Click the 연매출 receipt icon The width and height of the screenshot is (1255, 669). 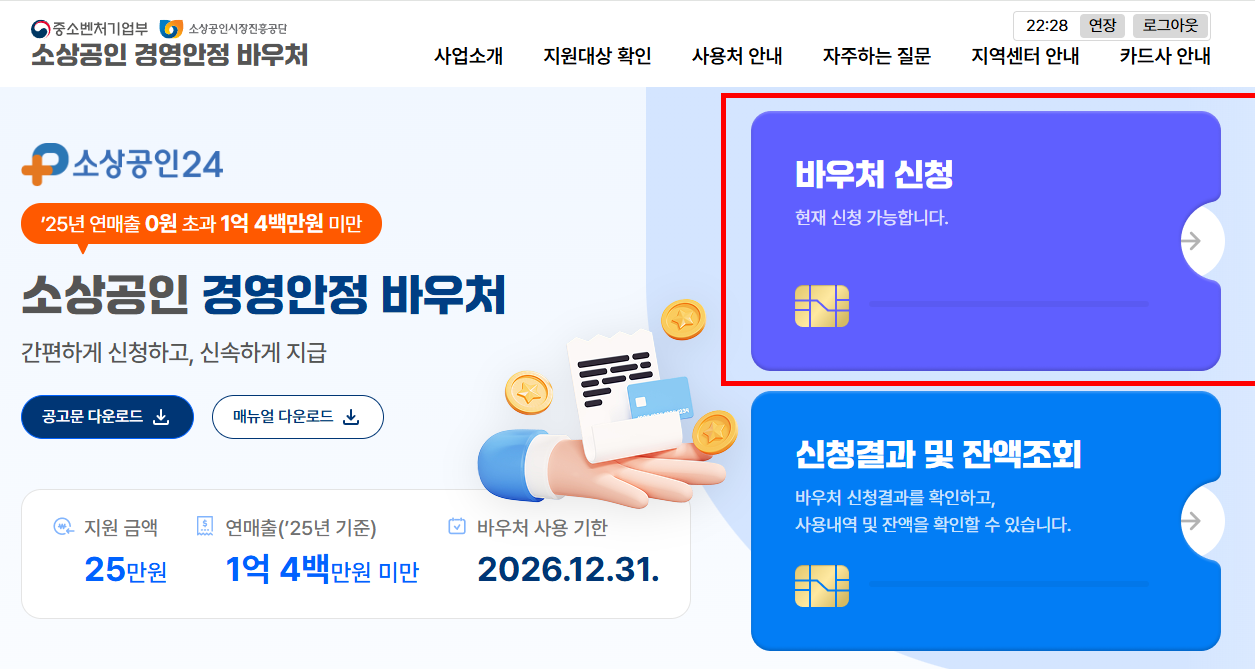(x=205, y=526)
